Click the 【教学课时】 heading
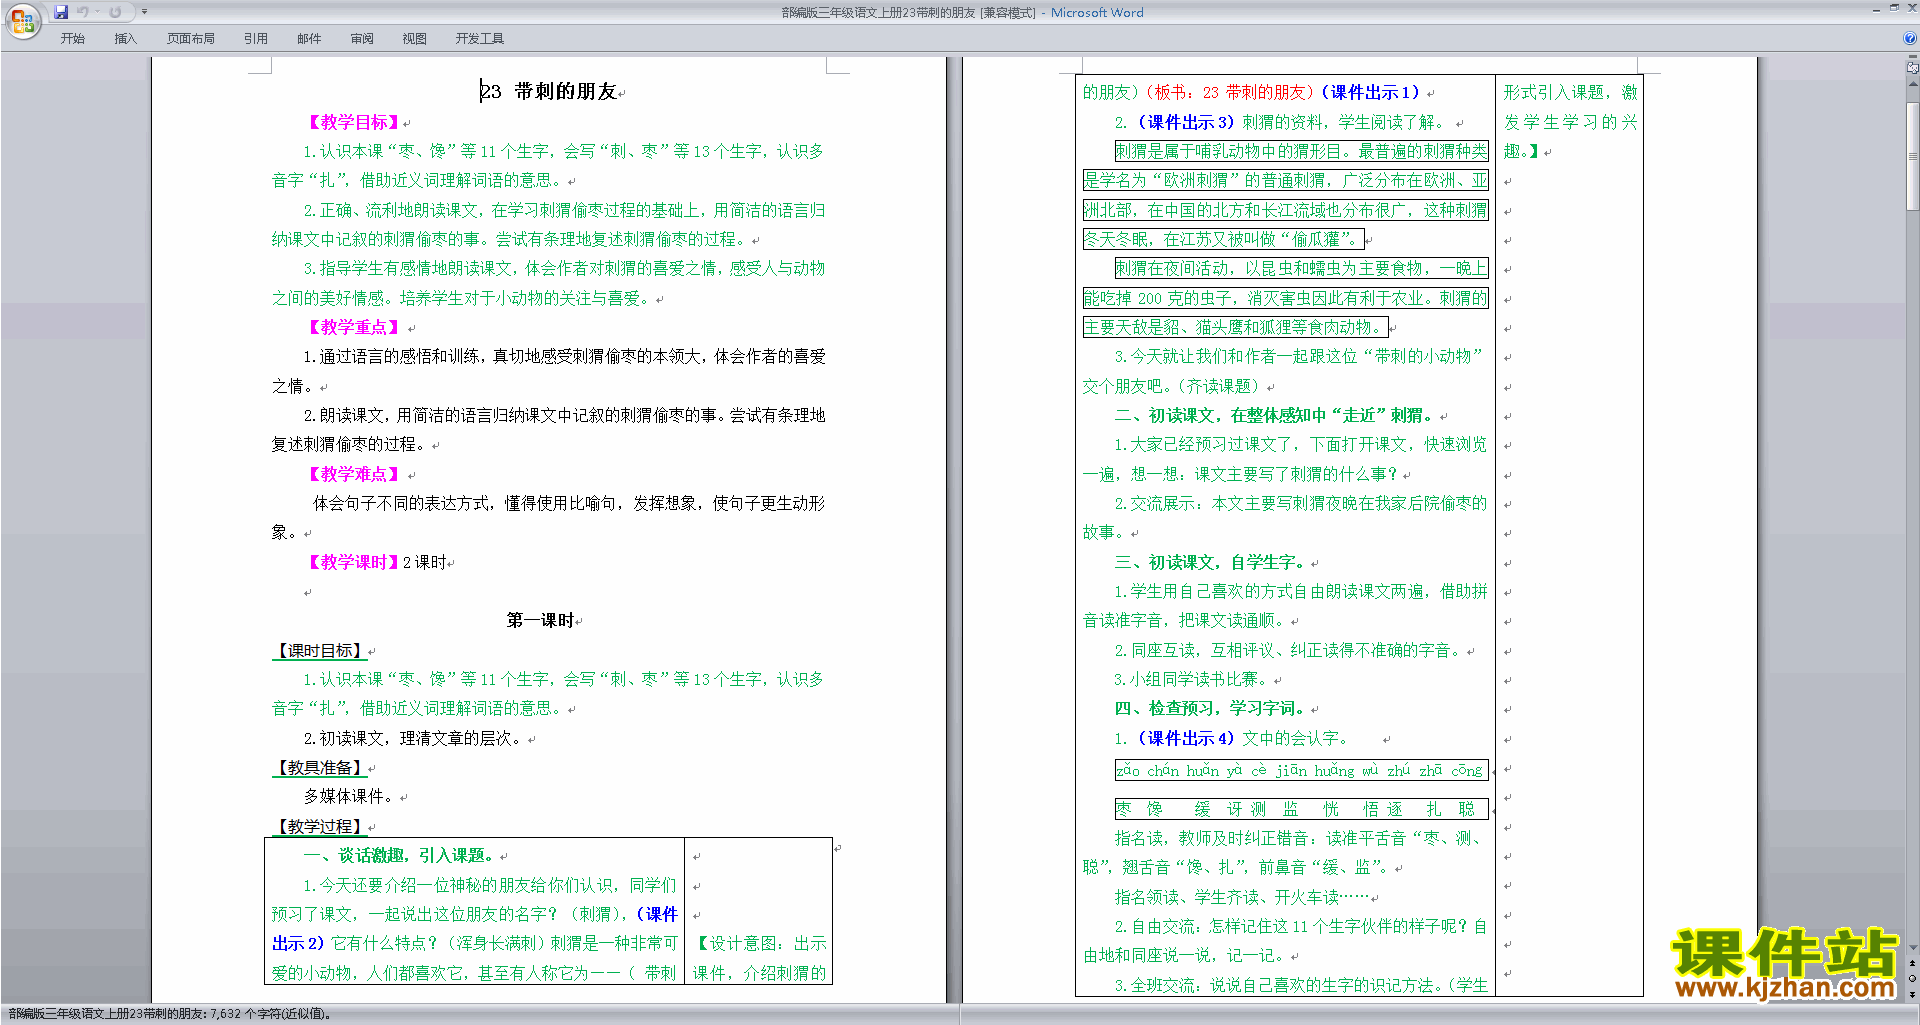Viewport: 1920px width, 1025px height. [354, 562]
